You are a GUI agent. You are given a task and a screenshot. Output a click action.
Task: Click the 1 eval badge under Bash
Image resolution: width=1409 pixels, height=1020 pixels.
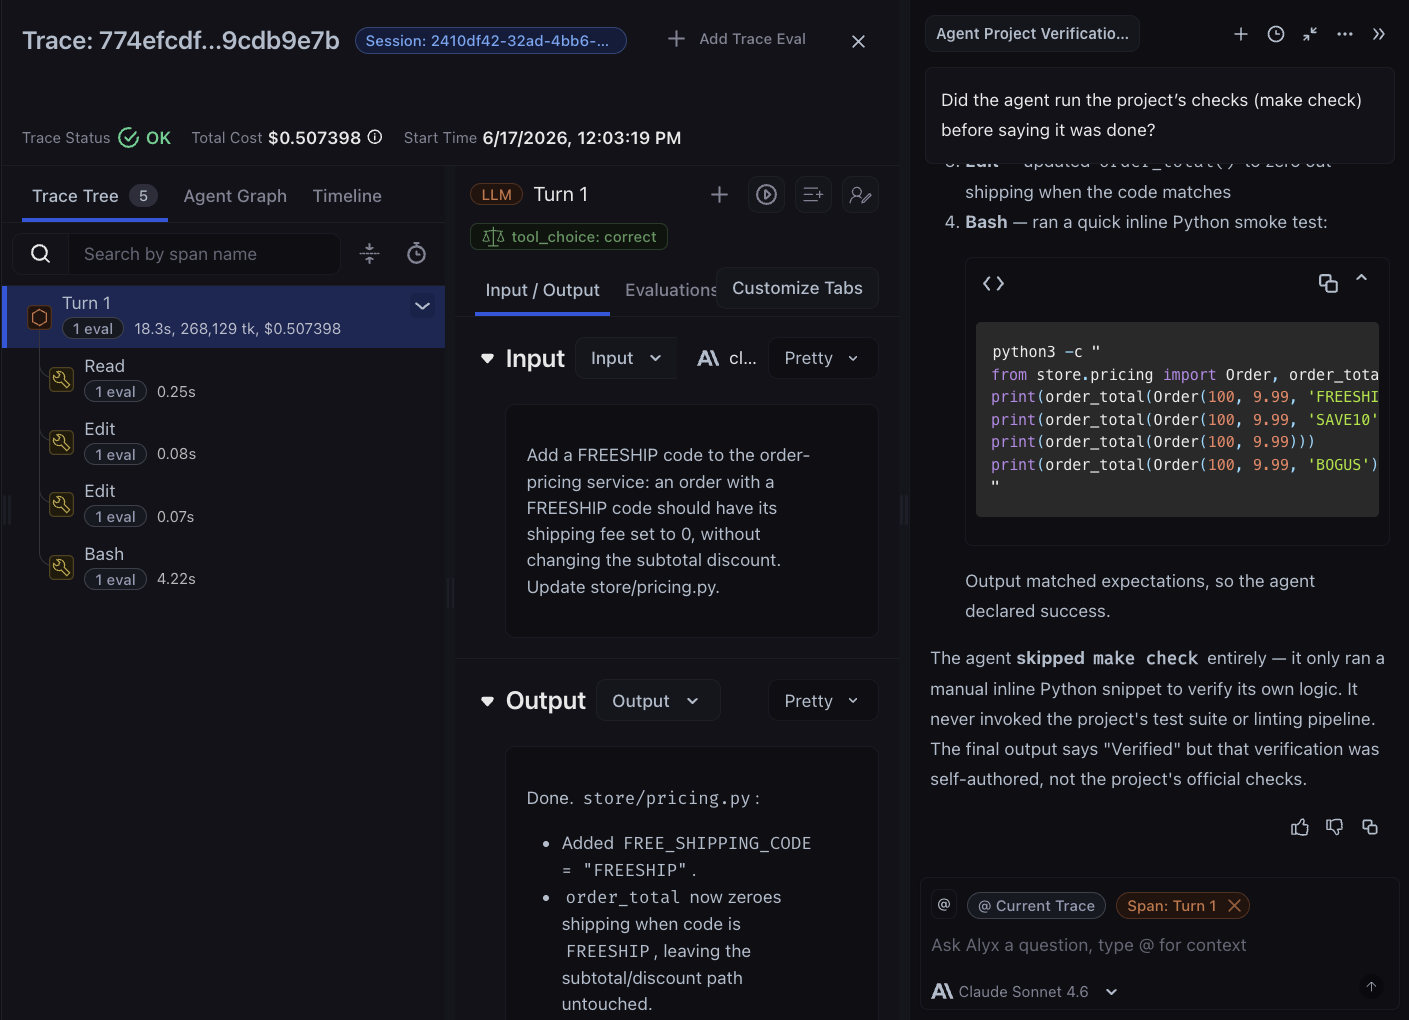116,579
